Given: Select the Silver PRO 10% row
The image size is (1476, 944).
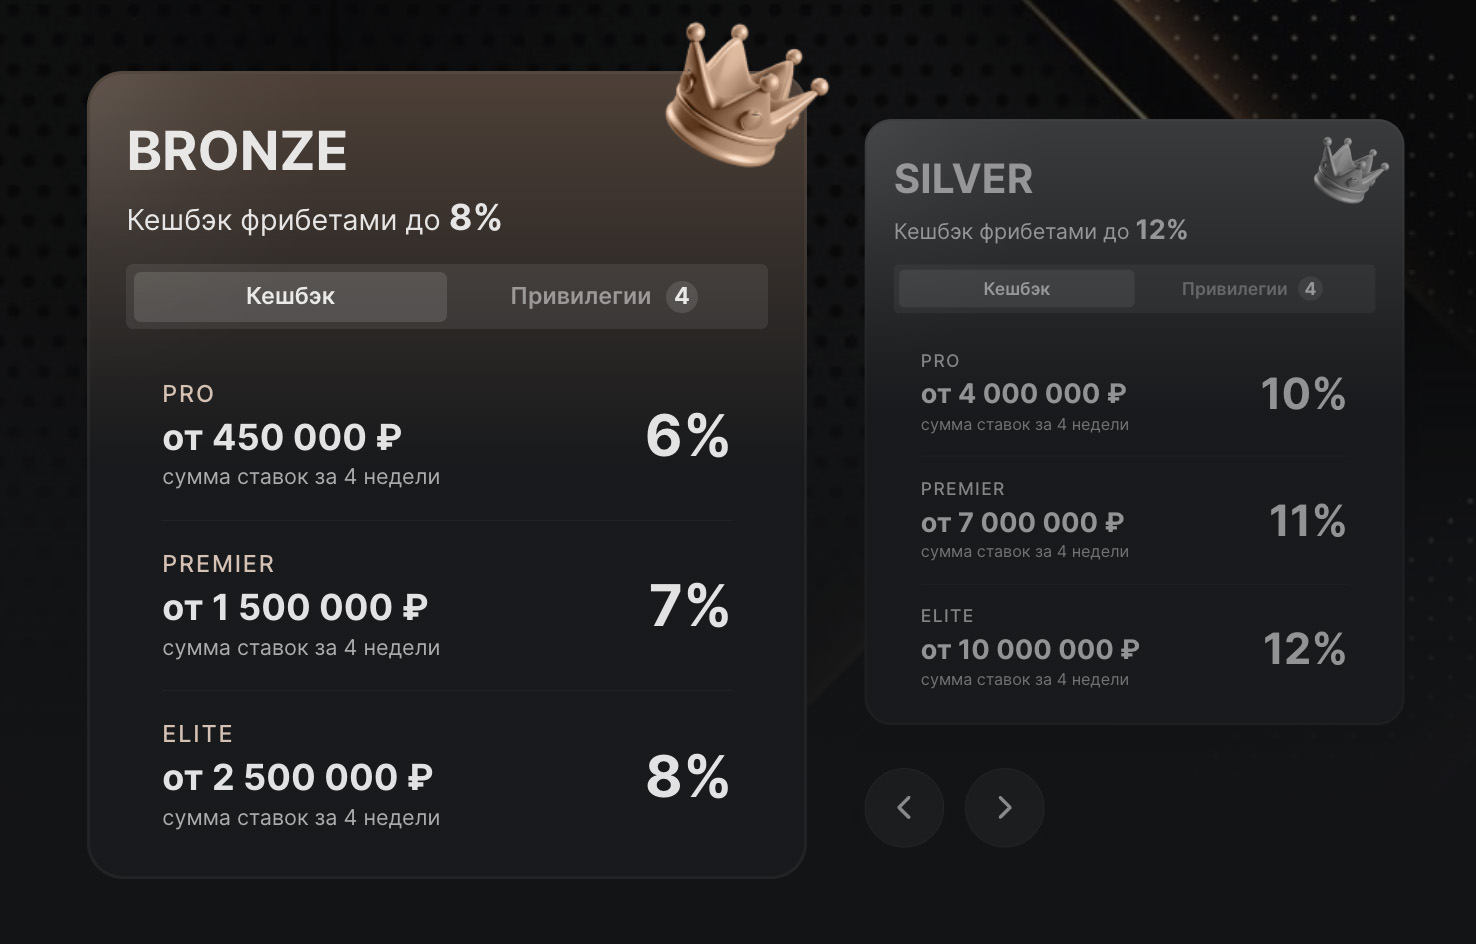Looking at the screenshot, I should pyautogui.click(x=1133, y=393).
